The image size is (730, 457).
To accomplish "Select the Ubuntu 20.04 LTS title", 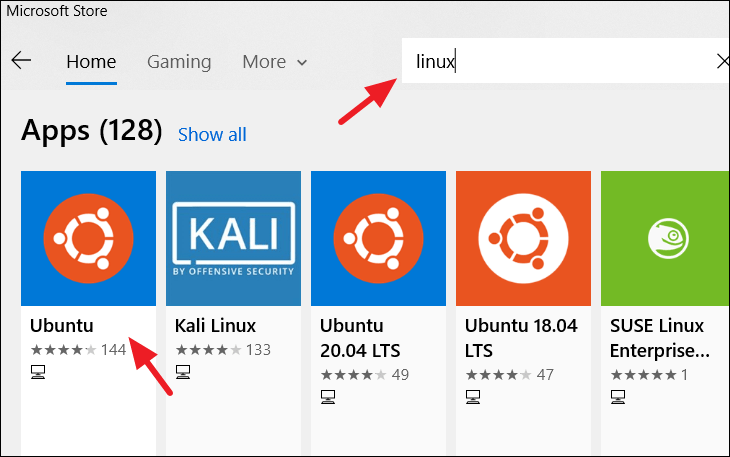I will pos(360,338).
